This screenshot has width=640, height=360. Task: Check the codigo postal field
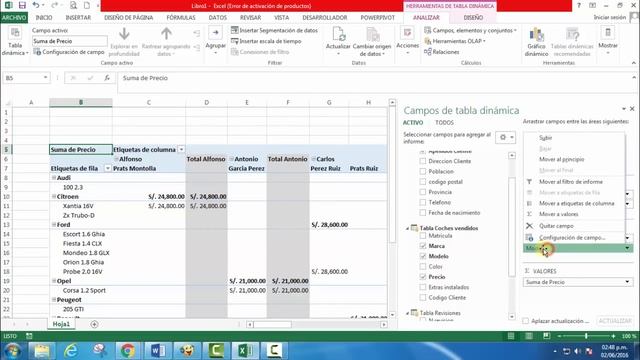[423, 182]
